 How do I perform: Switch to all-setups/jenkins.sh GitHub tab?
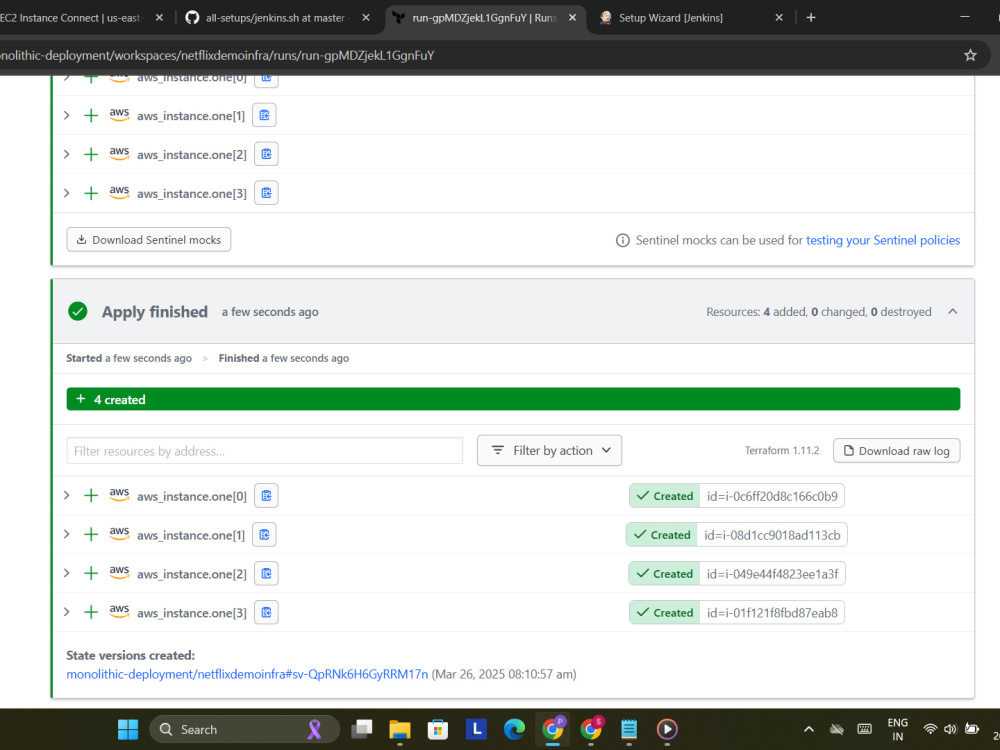point(278,18)
